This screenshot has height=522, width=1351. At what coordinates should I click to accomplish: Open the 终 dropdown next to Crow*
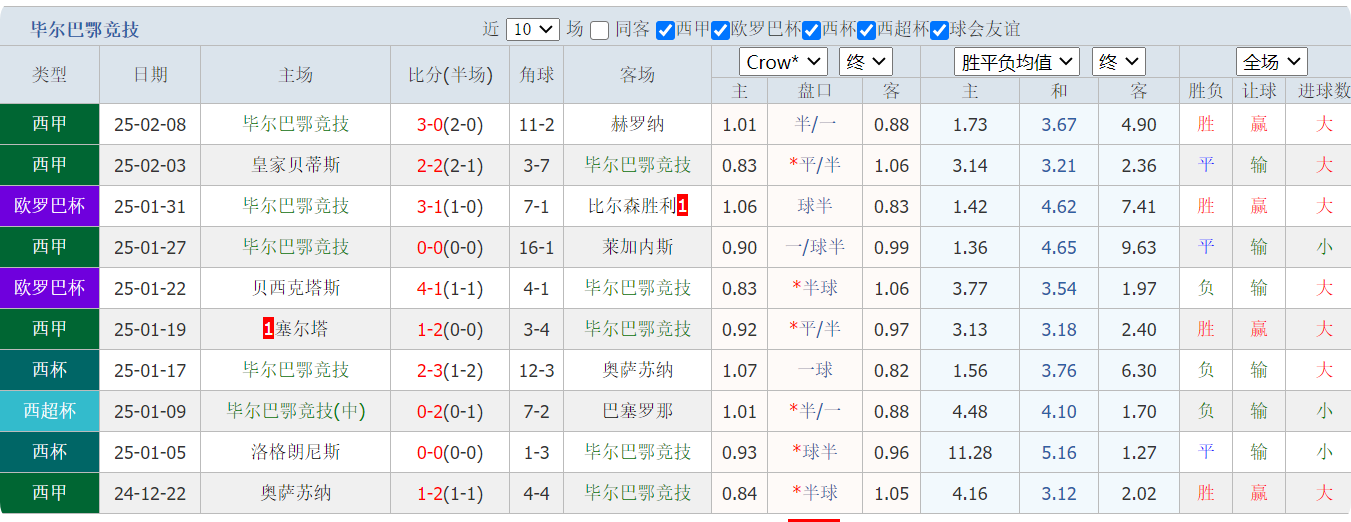coord(865,62)
